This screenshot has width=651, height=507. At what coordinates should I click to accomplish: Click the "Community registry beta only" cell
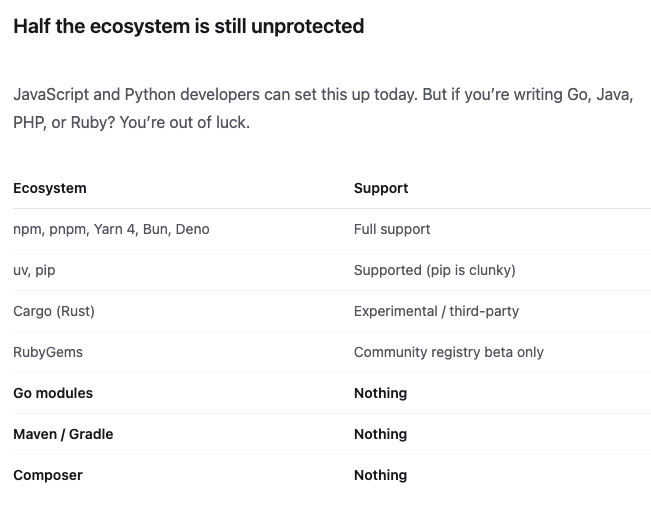tap(448, 352)
